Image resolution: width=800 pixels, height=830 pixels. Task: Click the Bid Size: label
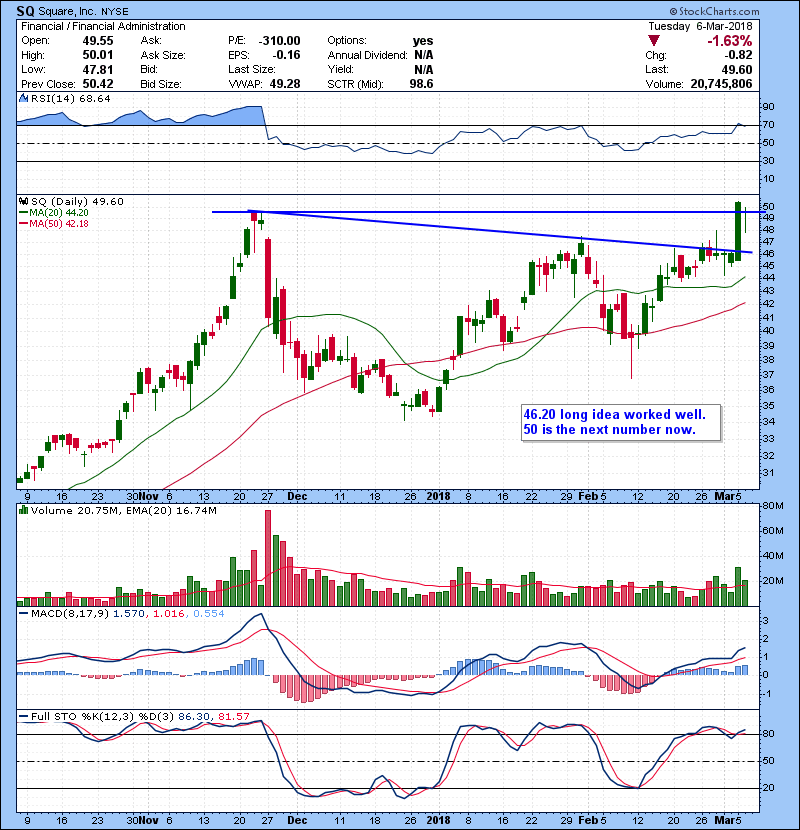[160, 84]
